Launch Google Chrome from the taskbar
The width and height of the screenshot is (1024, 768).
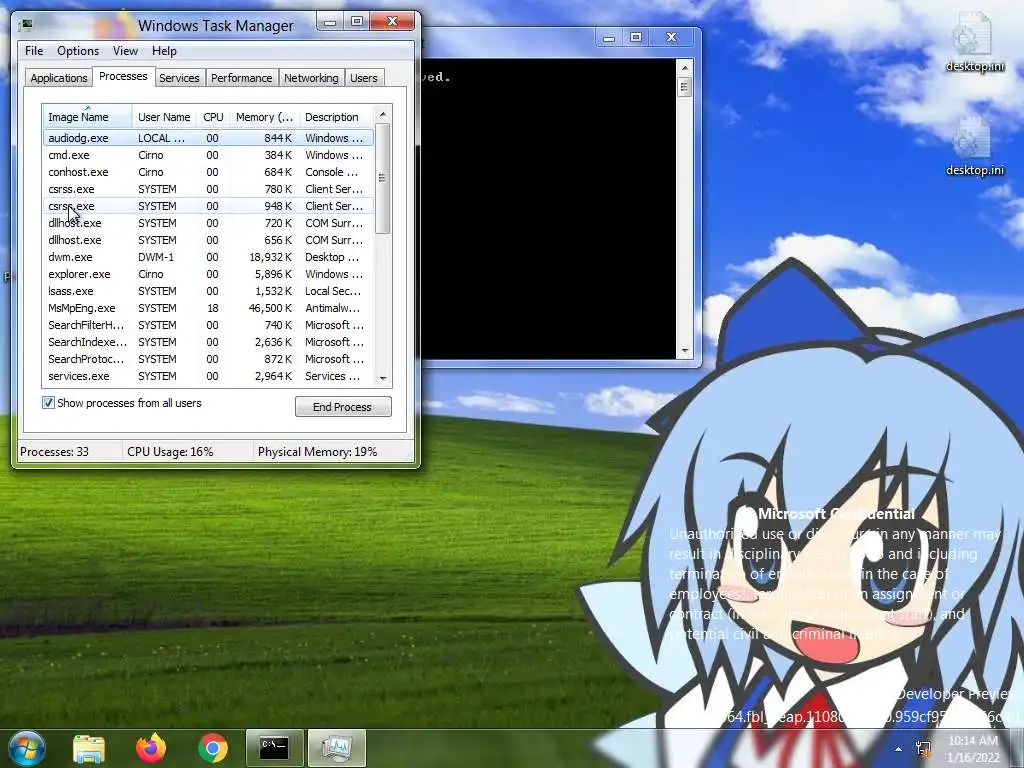pos(212,748)
